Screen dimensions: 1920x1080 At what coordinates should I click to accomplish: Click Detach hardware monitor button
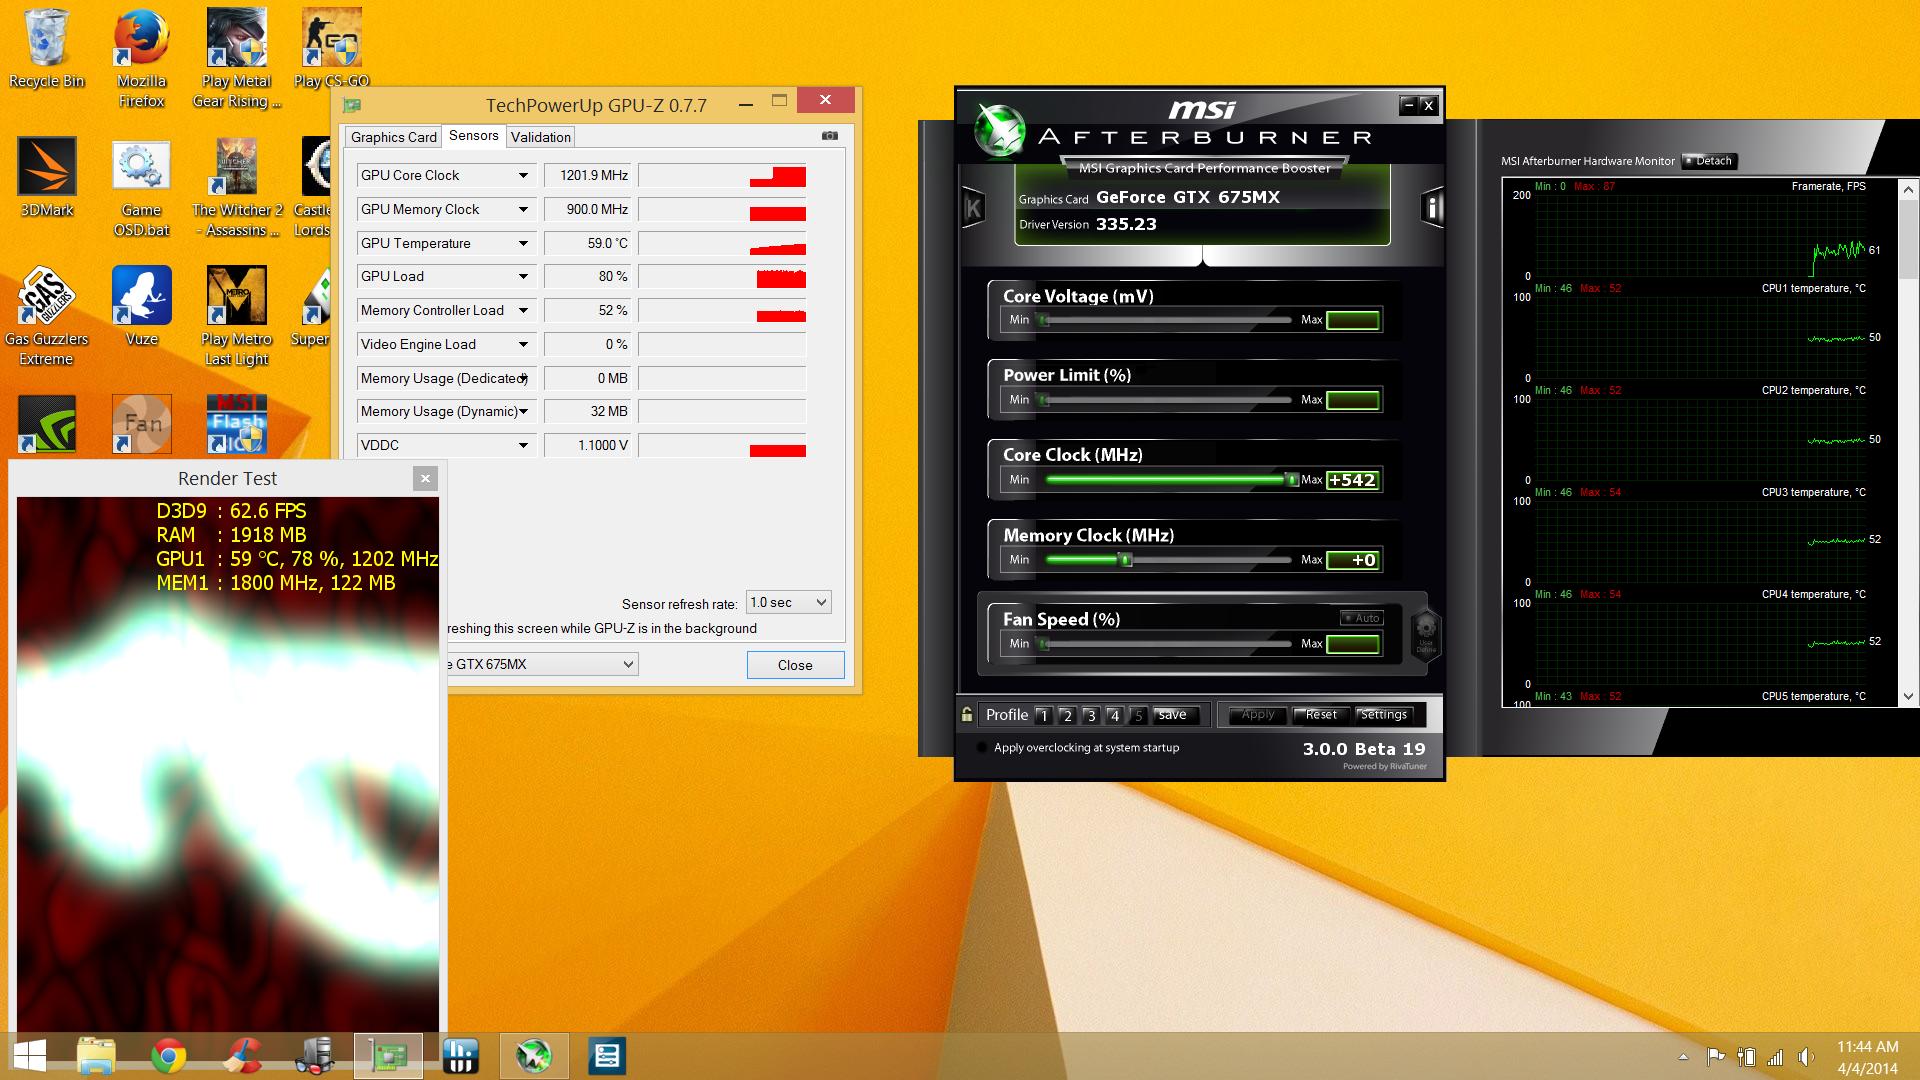pyautogui.click(x=1710, y=161)
